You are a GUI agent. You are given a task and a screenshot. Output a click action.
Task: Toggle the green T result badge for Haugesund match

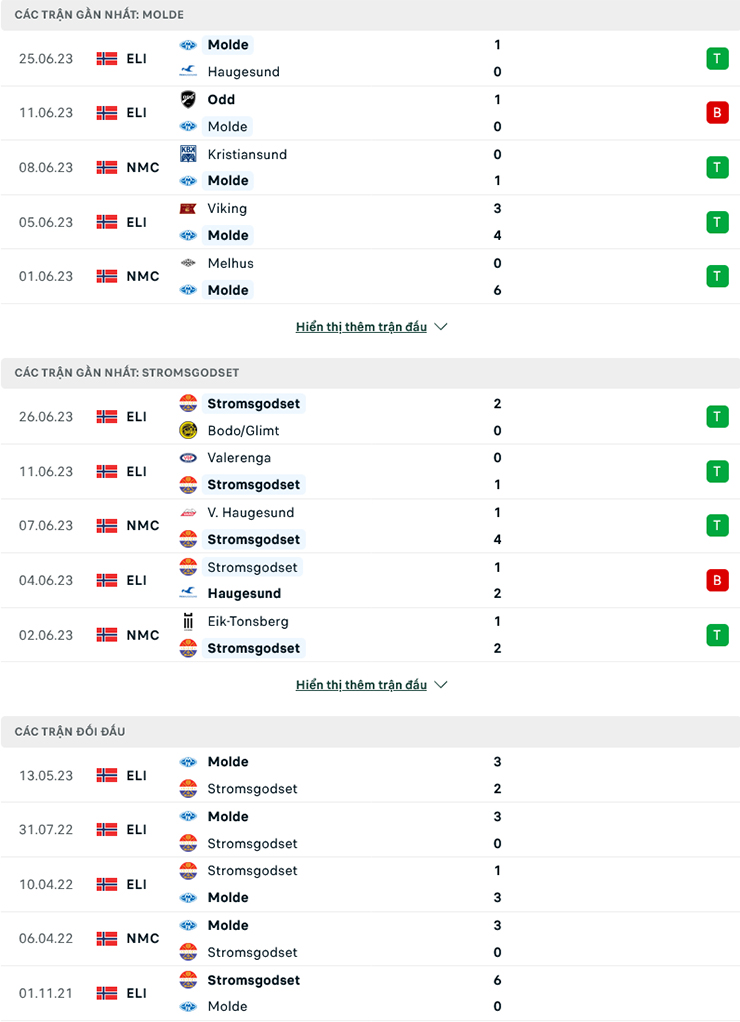click(717, 58)
